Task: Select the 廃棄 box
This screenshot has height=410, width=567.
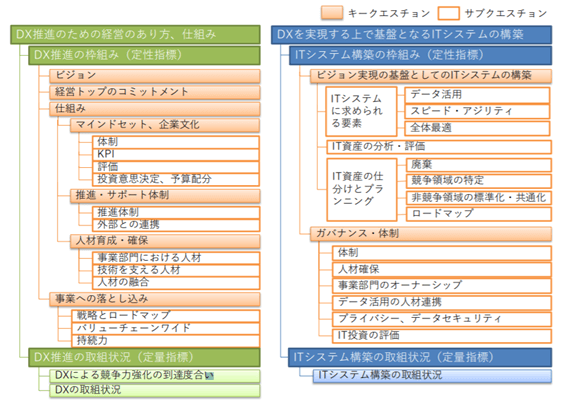Action: click(479, 165)
